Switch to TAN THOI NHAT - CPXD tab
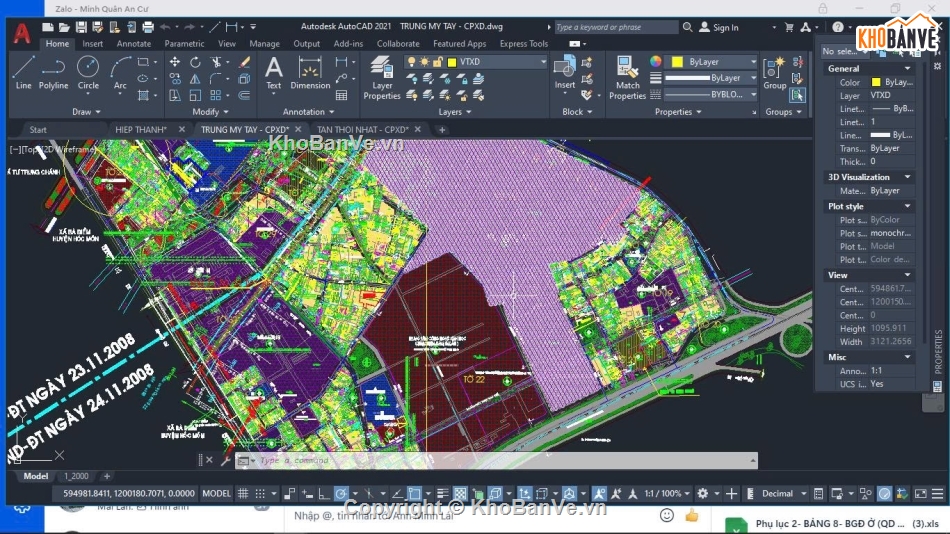The width and height of the screenshot is (950, 534). pyautogui.click(x=363, y=130)
